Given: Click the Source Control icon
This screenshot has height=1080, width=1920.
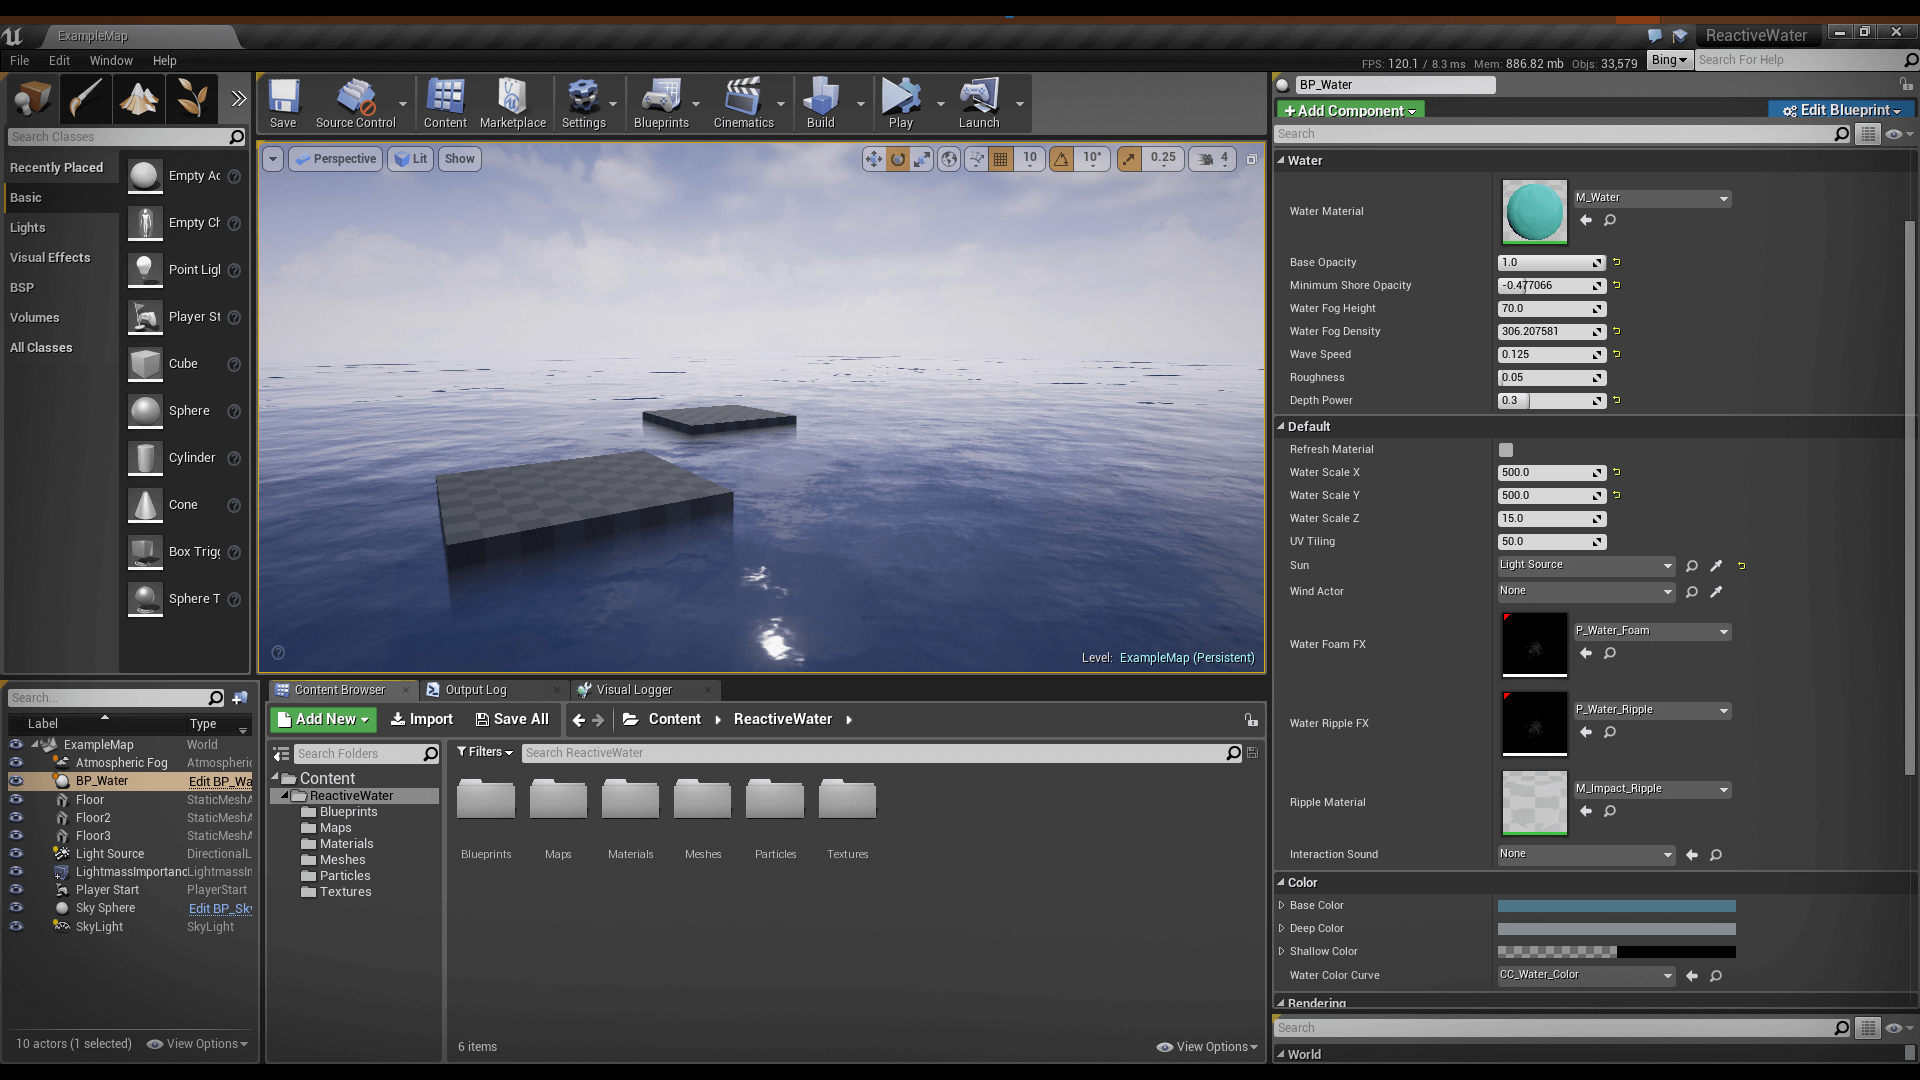Looking at the screenshot, I should (357, 102).
